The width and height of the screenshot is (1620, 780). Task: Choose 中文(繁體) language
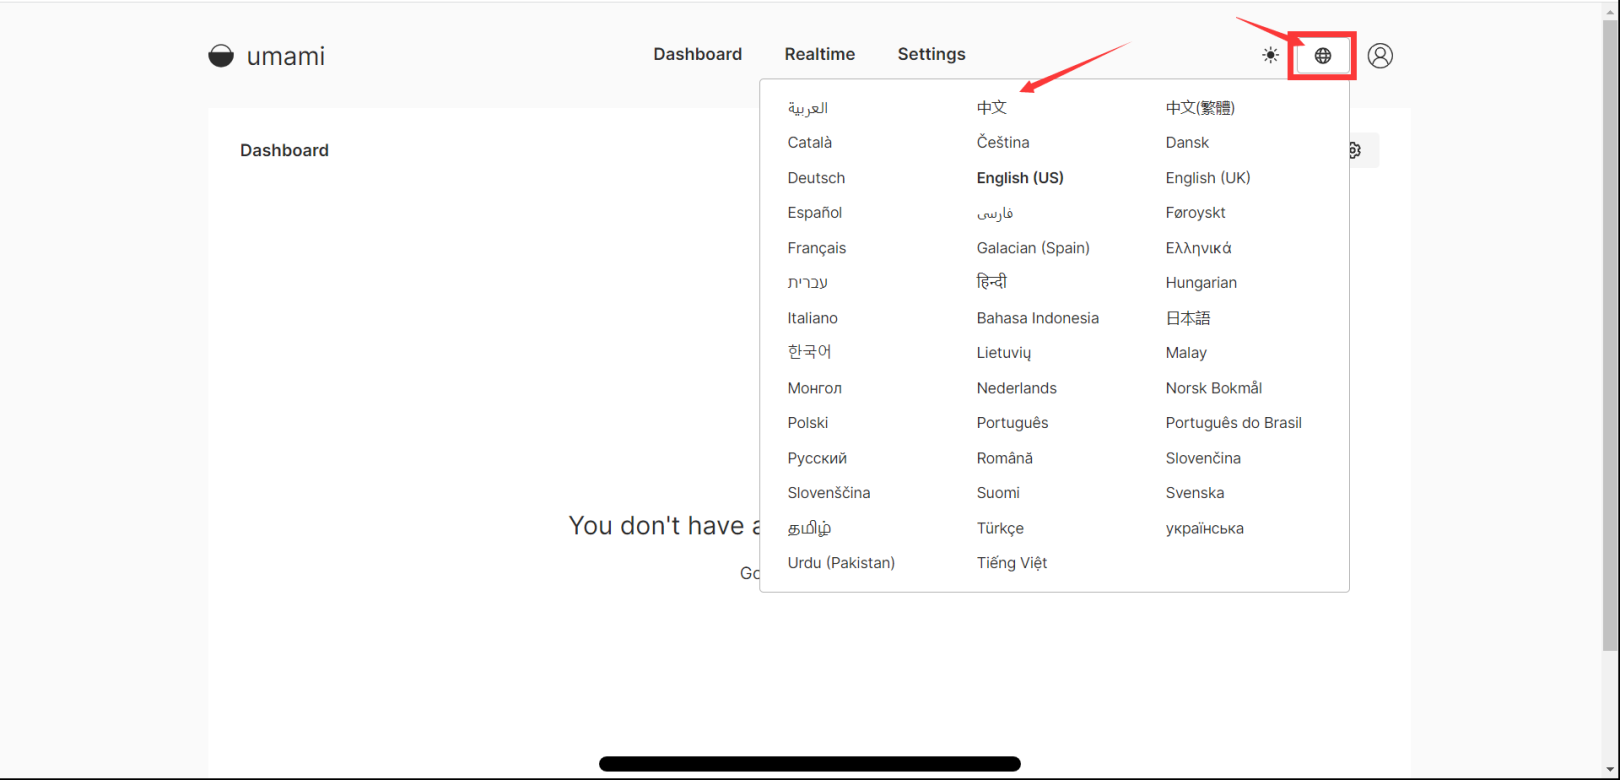(x=1200, y=107)
